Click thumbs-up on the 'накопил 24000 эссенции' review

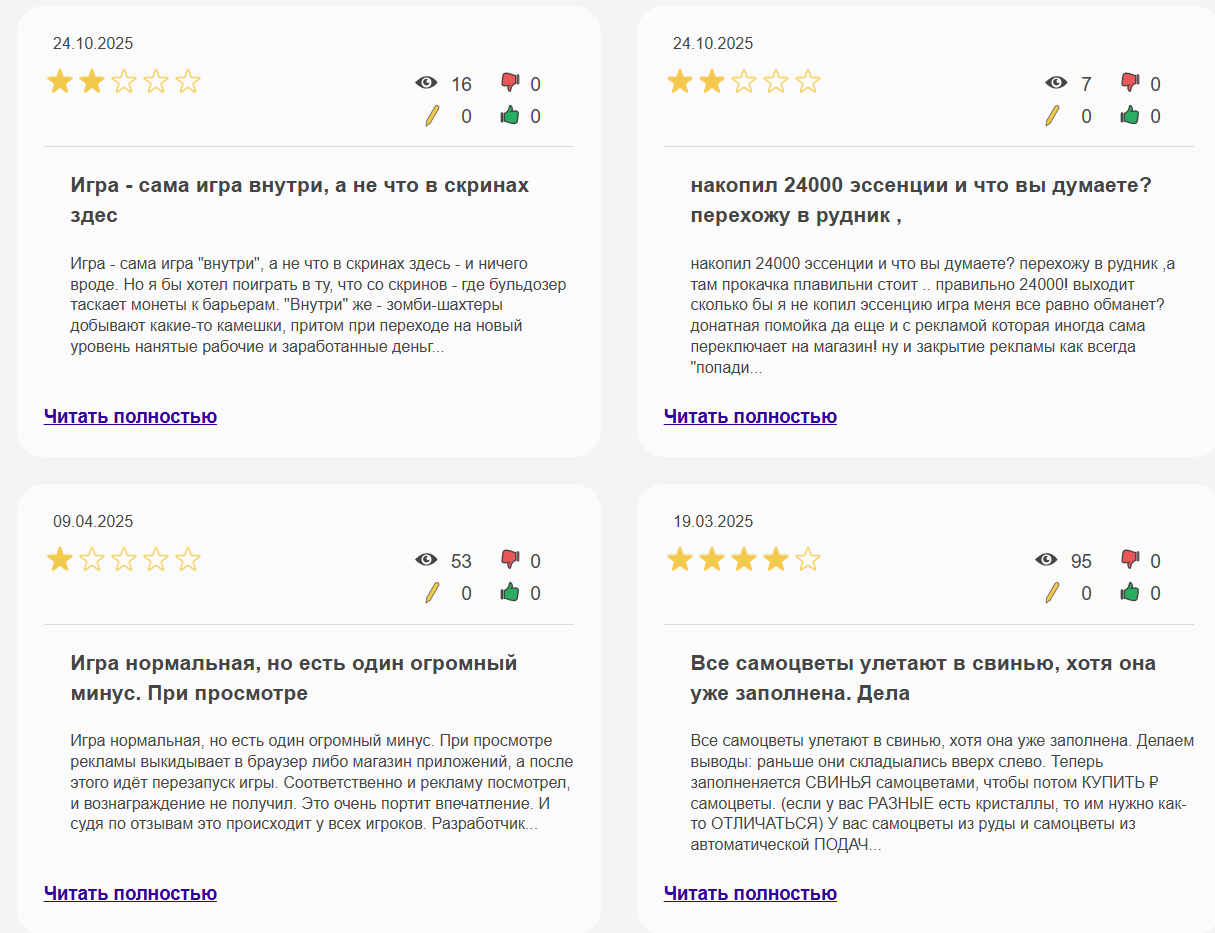[x=1131, y=116]
